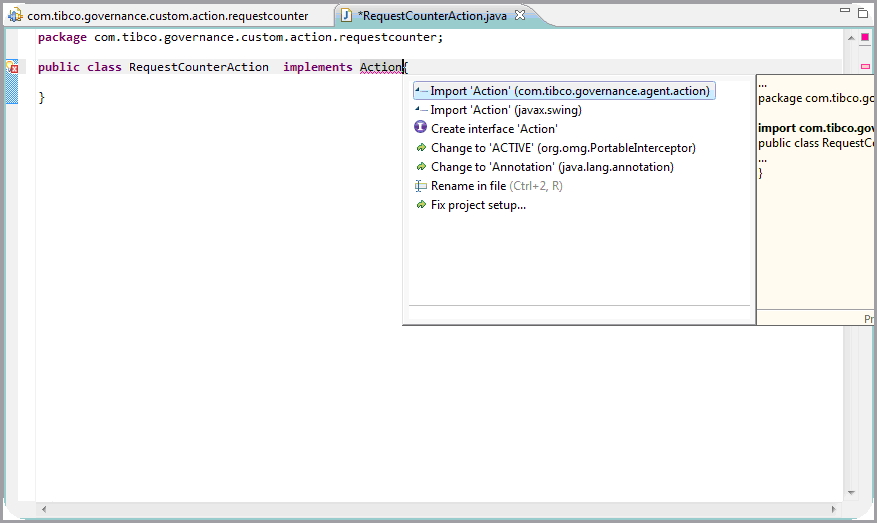Close the RequestCounterAction.java tab

pyautogui.click(x=520, y=15)
